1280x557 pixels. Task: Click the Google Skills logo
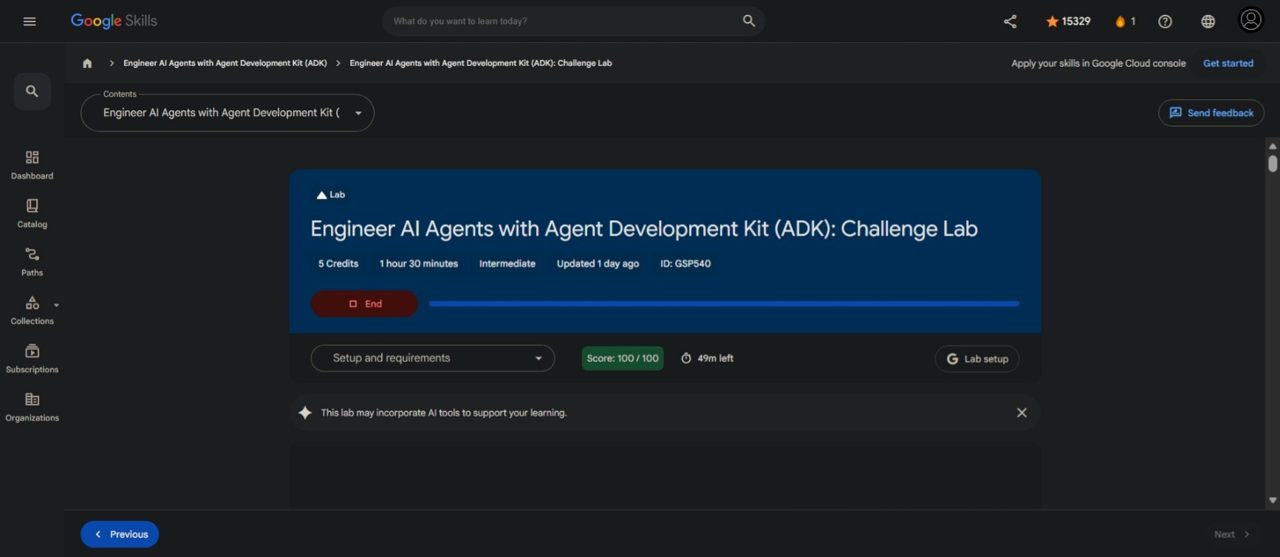point(114,21)
